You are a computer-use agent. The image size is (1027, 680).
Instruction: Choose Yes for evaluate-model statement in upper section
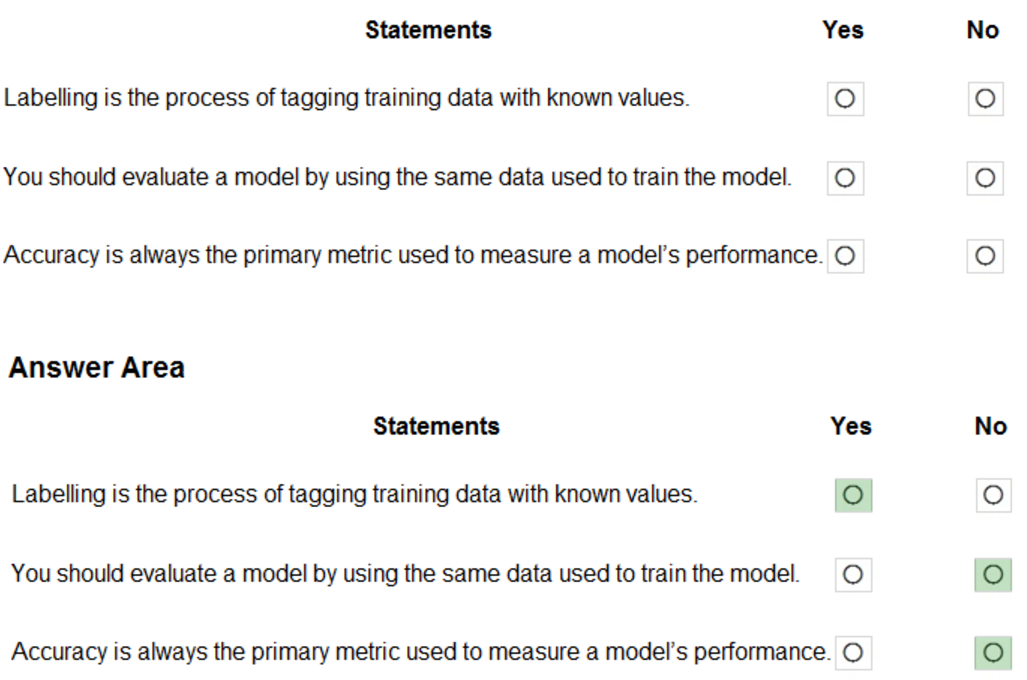pyautogui.click(x=845, y=178)
